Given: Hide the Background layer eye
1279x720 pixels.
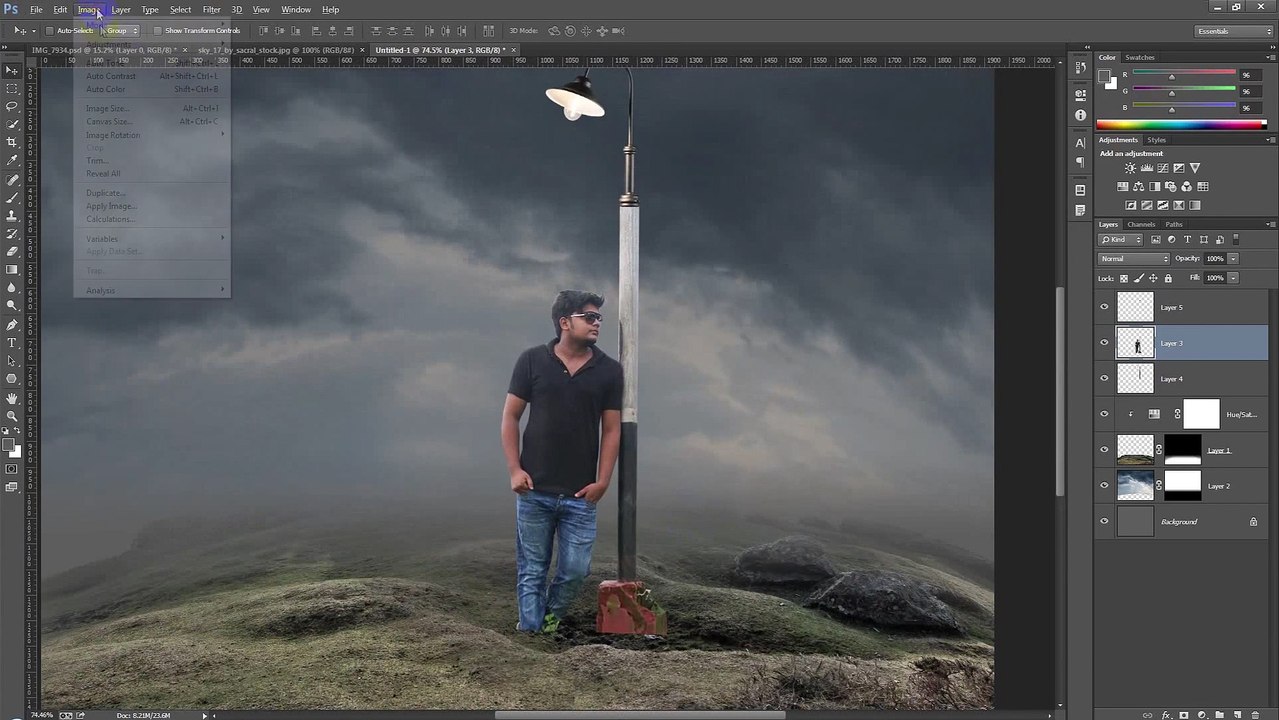Looking at the screenshot, I should [x=1104, y=521].
